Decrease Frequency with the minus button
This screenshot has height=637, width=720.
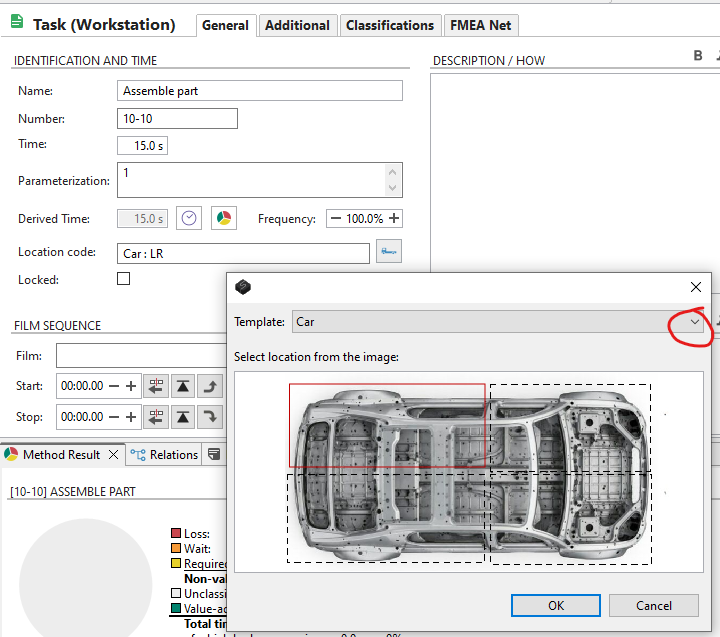(335, 219)
